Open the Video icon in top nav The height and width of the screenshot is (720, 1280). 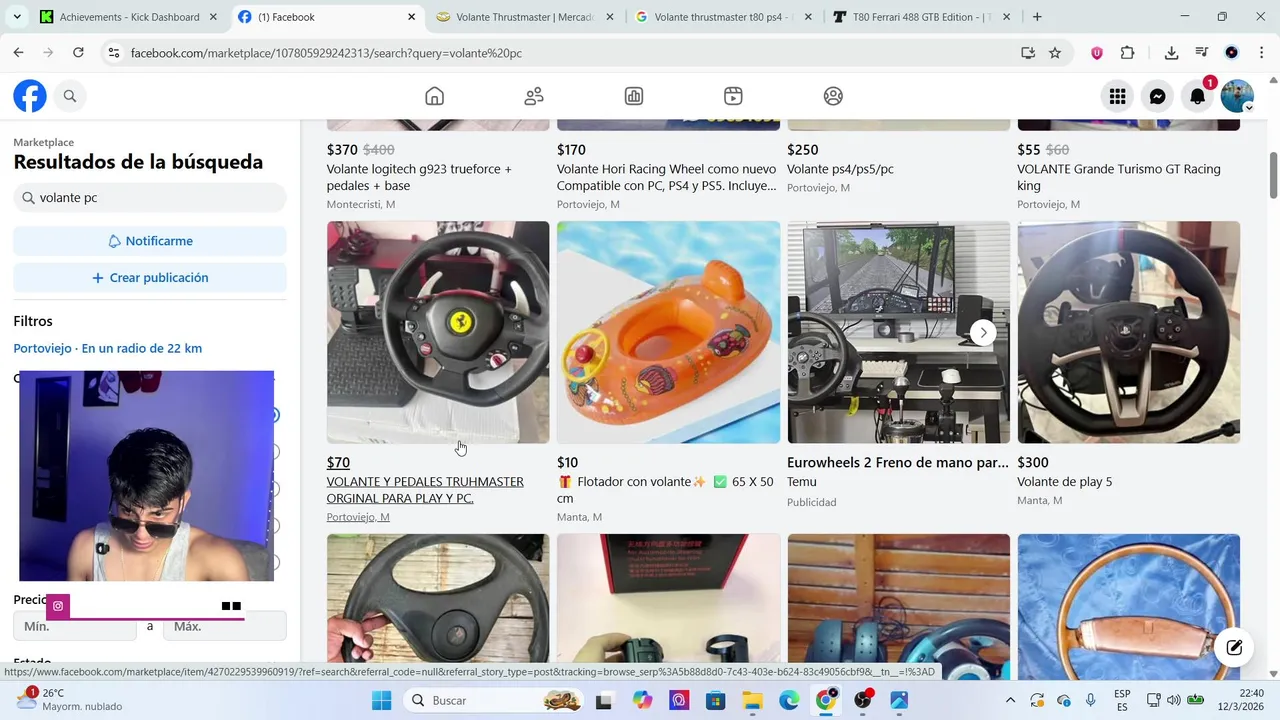pyautogui.click(x=733, y=96)
